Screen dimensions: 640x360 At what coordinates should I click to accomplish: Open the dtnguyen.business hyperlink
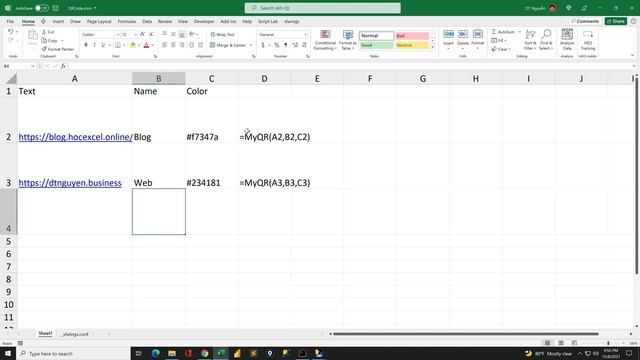[70, 182]
